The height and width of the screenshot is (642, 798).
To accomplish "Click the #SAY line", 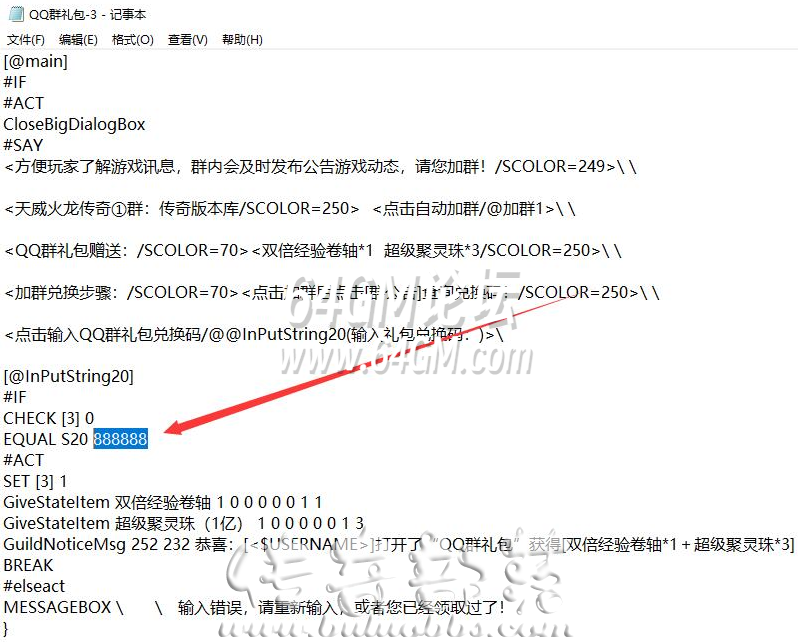I will coord(23,145).
